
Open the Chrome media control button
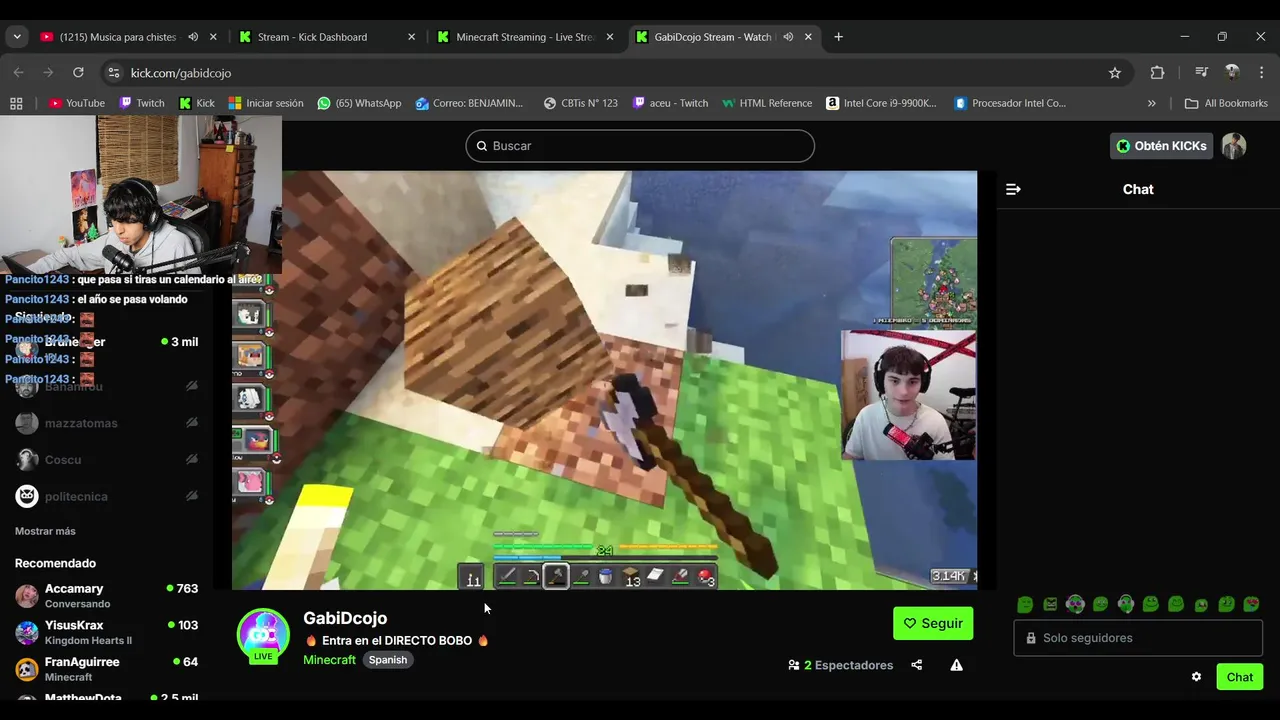pos(1201,73)
